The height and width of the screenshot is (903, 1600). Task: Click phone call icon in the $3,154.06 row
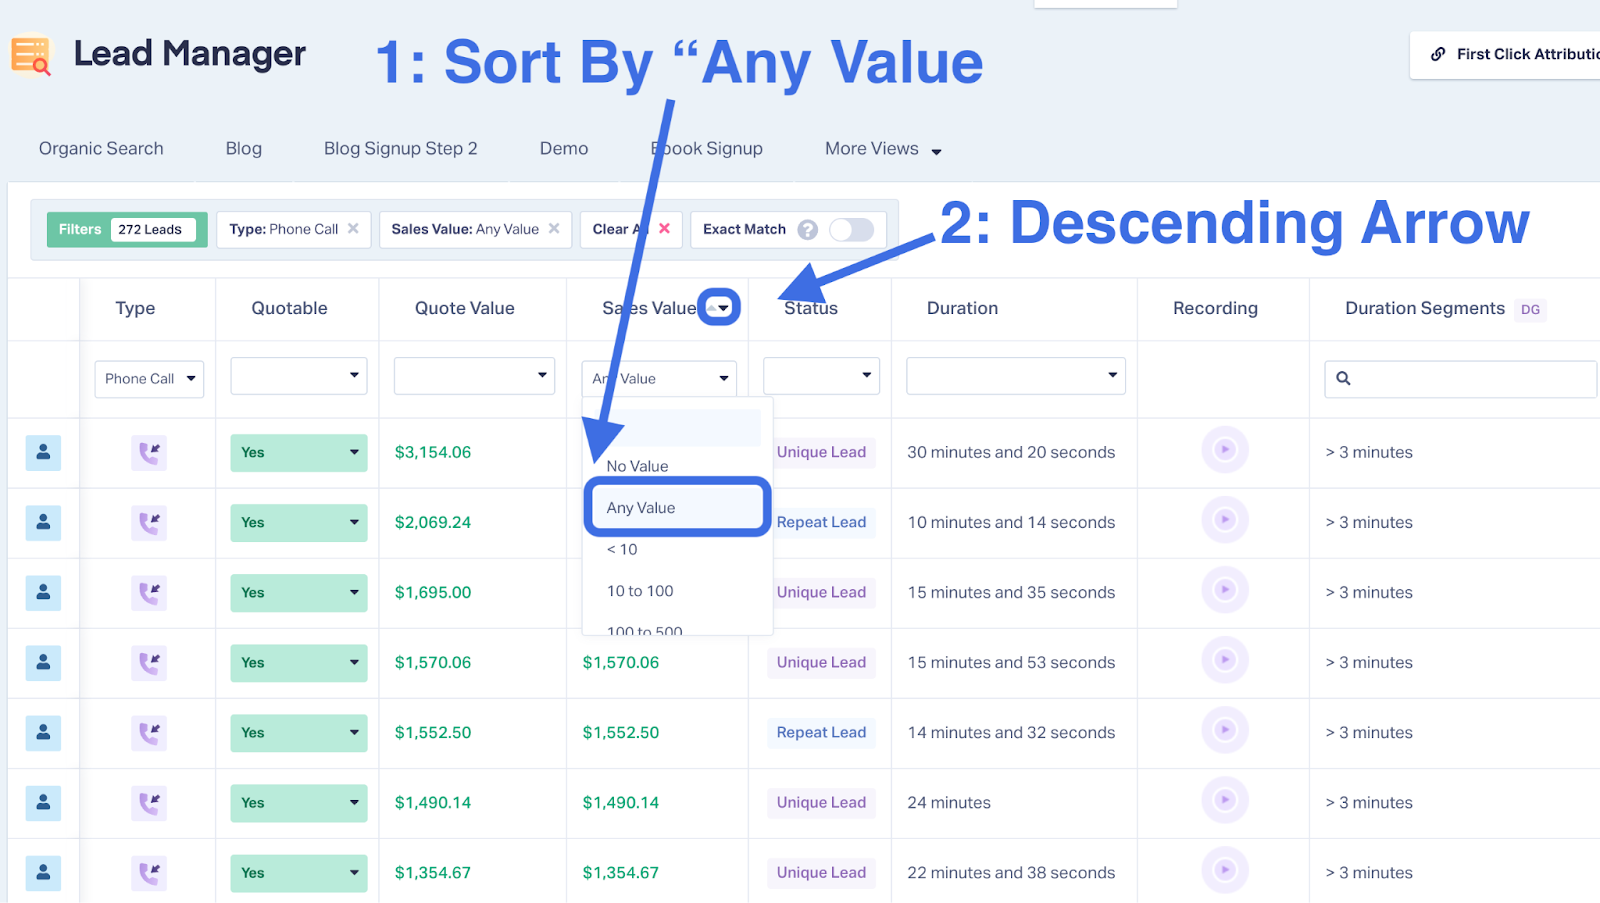[x=149, y=453]
